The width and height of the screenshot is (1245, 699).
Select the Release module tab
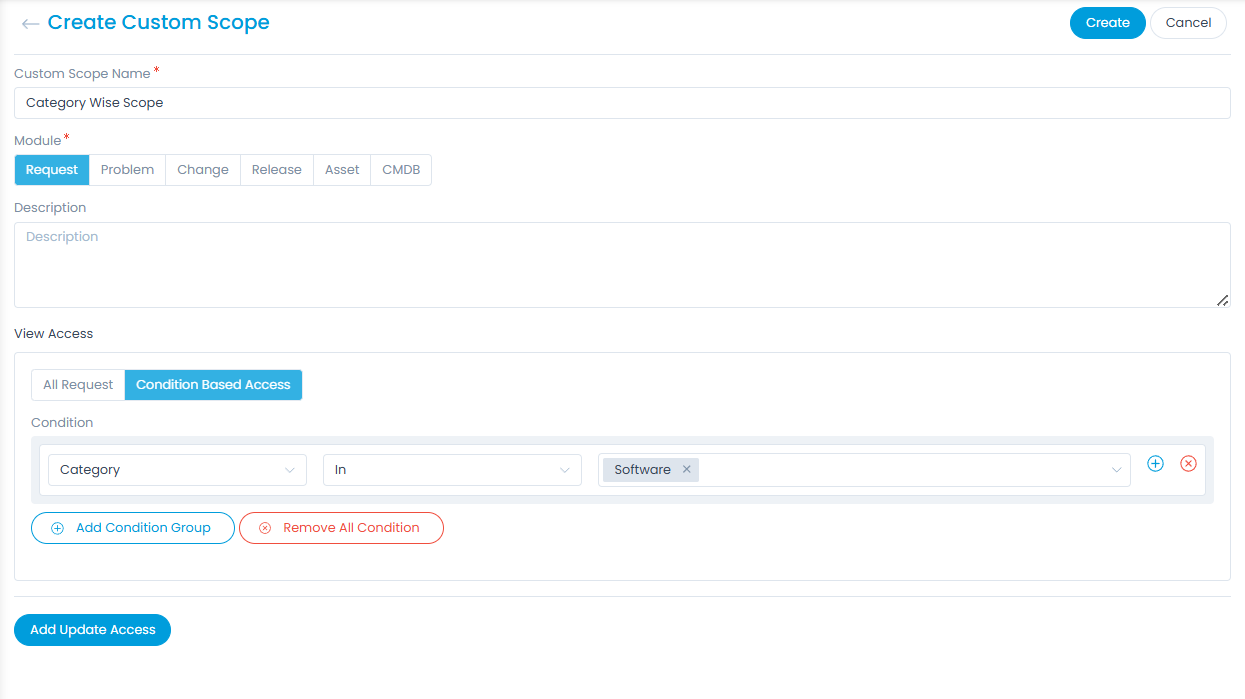pos(276,170)
